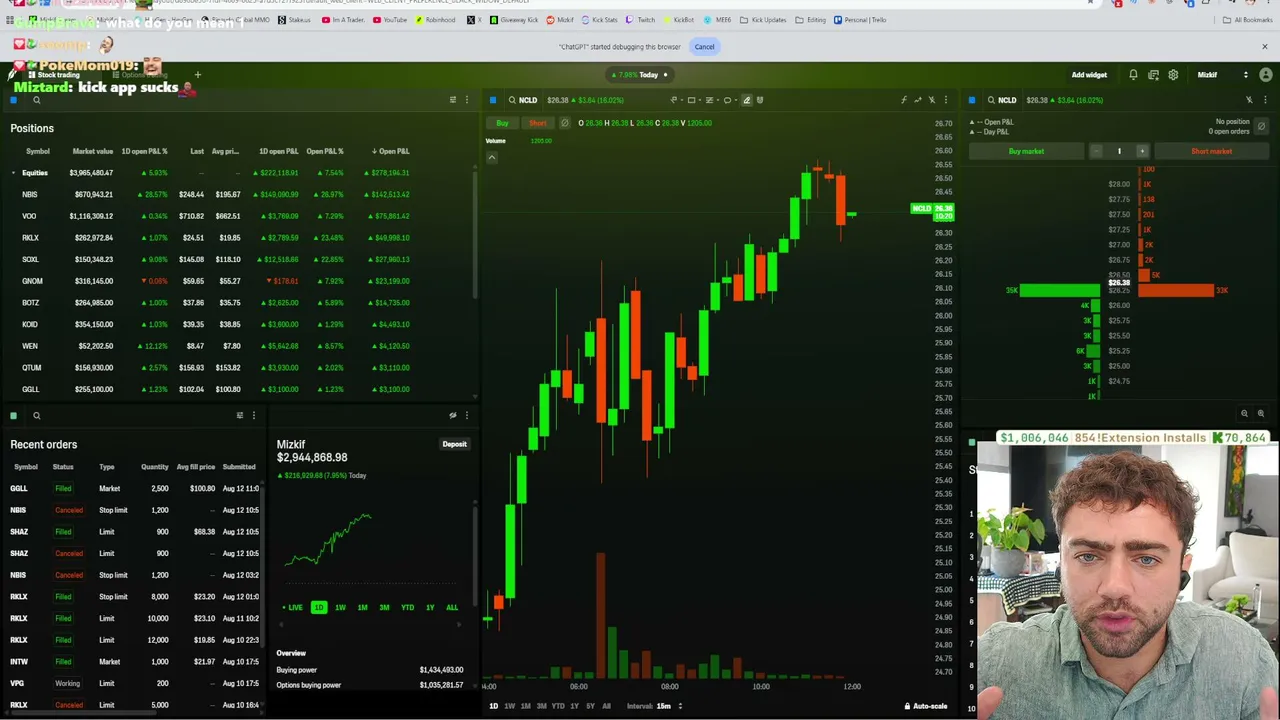Image resolution: width=1280 pixels, height=720 pixels.
Task: Zoom out the order ladder with the magnifier
Action: coord(1245,414)
